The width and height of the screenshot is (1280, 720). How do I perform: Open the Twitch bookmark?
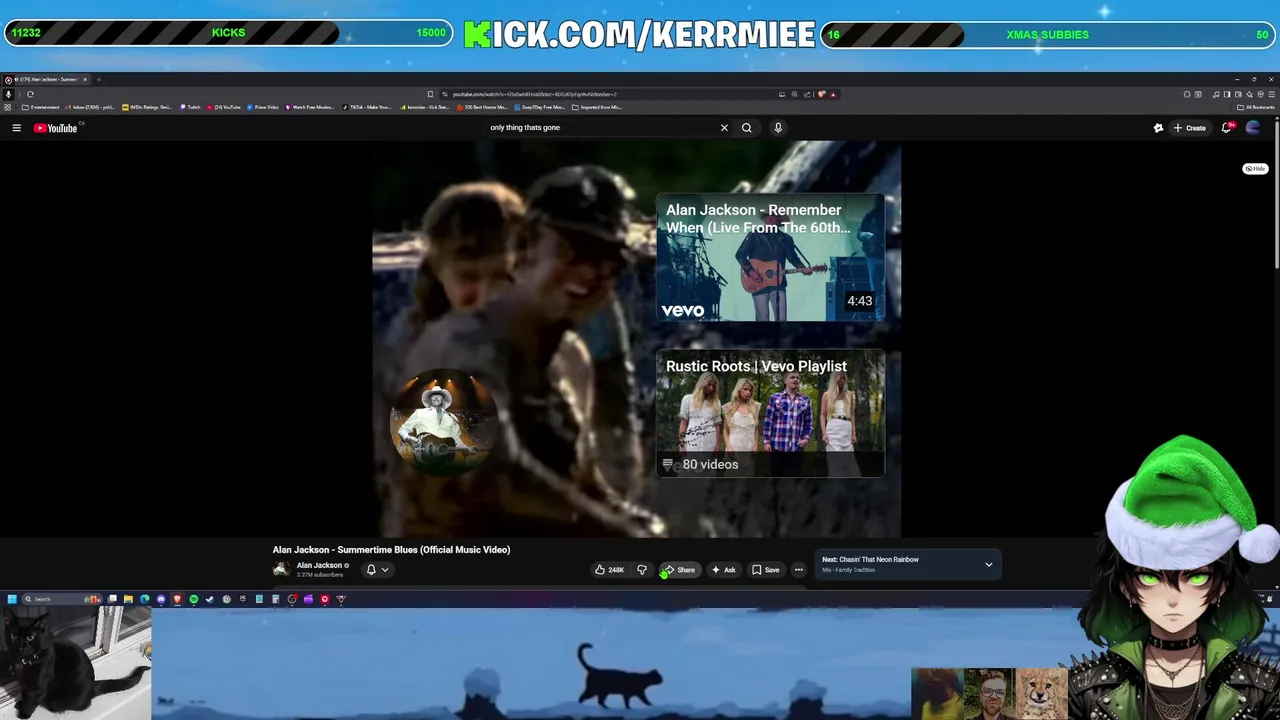coord(190,107)
